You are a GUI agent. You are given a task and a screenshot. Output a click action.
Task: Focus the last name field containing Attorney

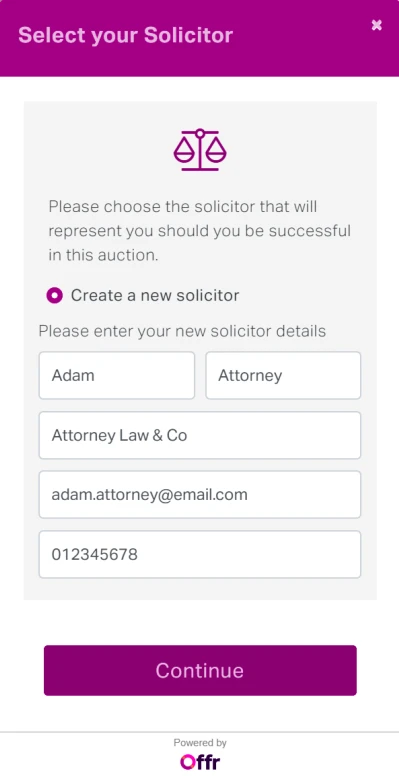283,375
